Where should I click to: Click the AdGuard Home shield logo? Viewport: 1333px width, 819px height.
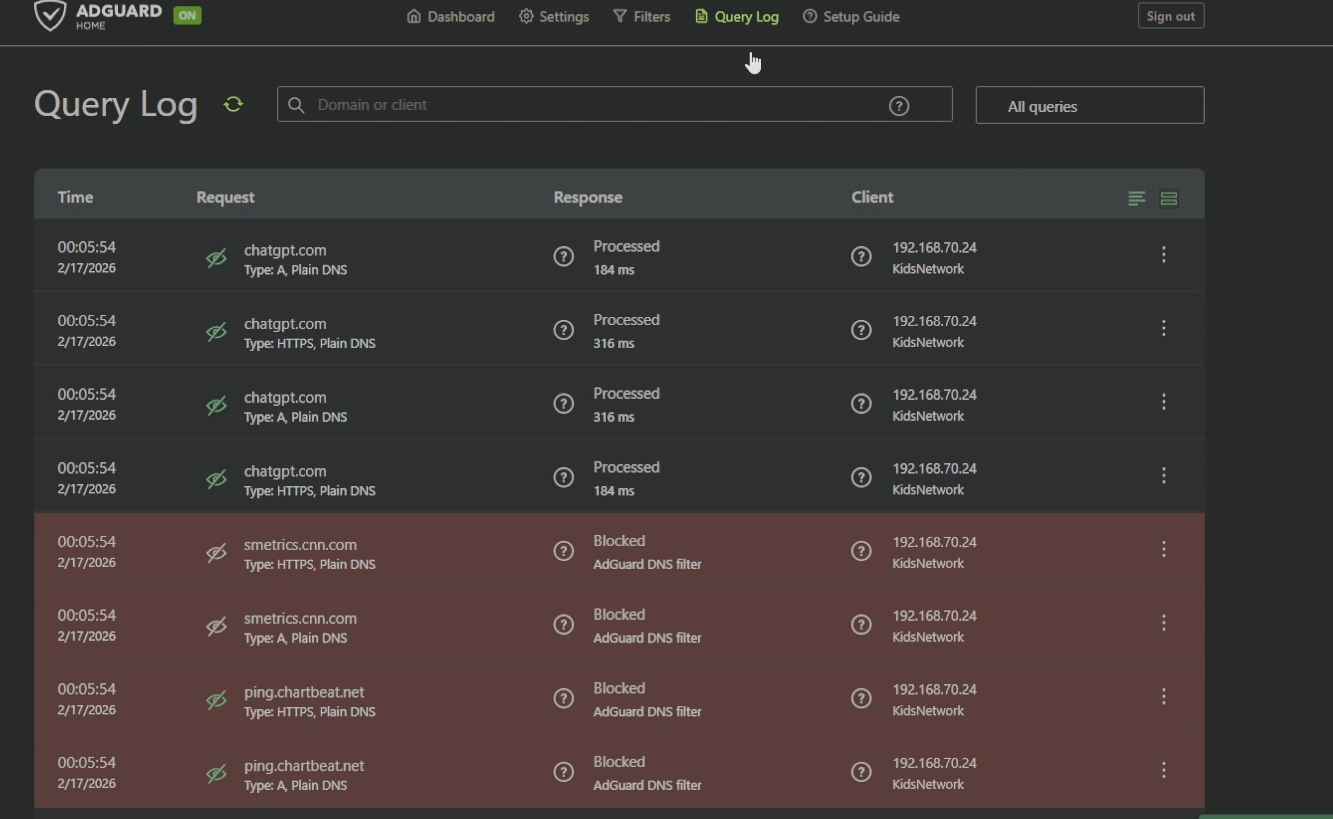click(x=50, y=16)
